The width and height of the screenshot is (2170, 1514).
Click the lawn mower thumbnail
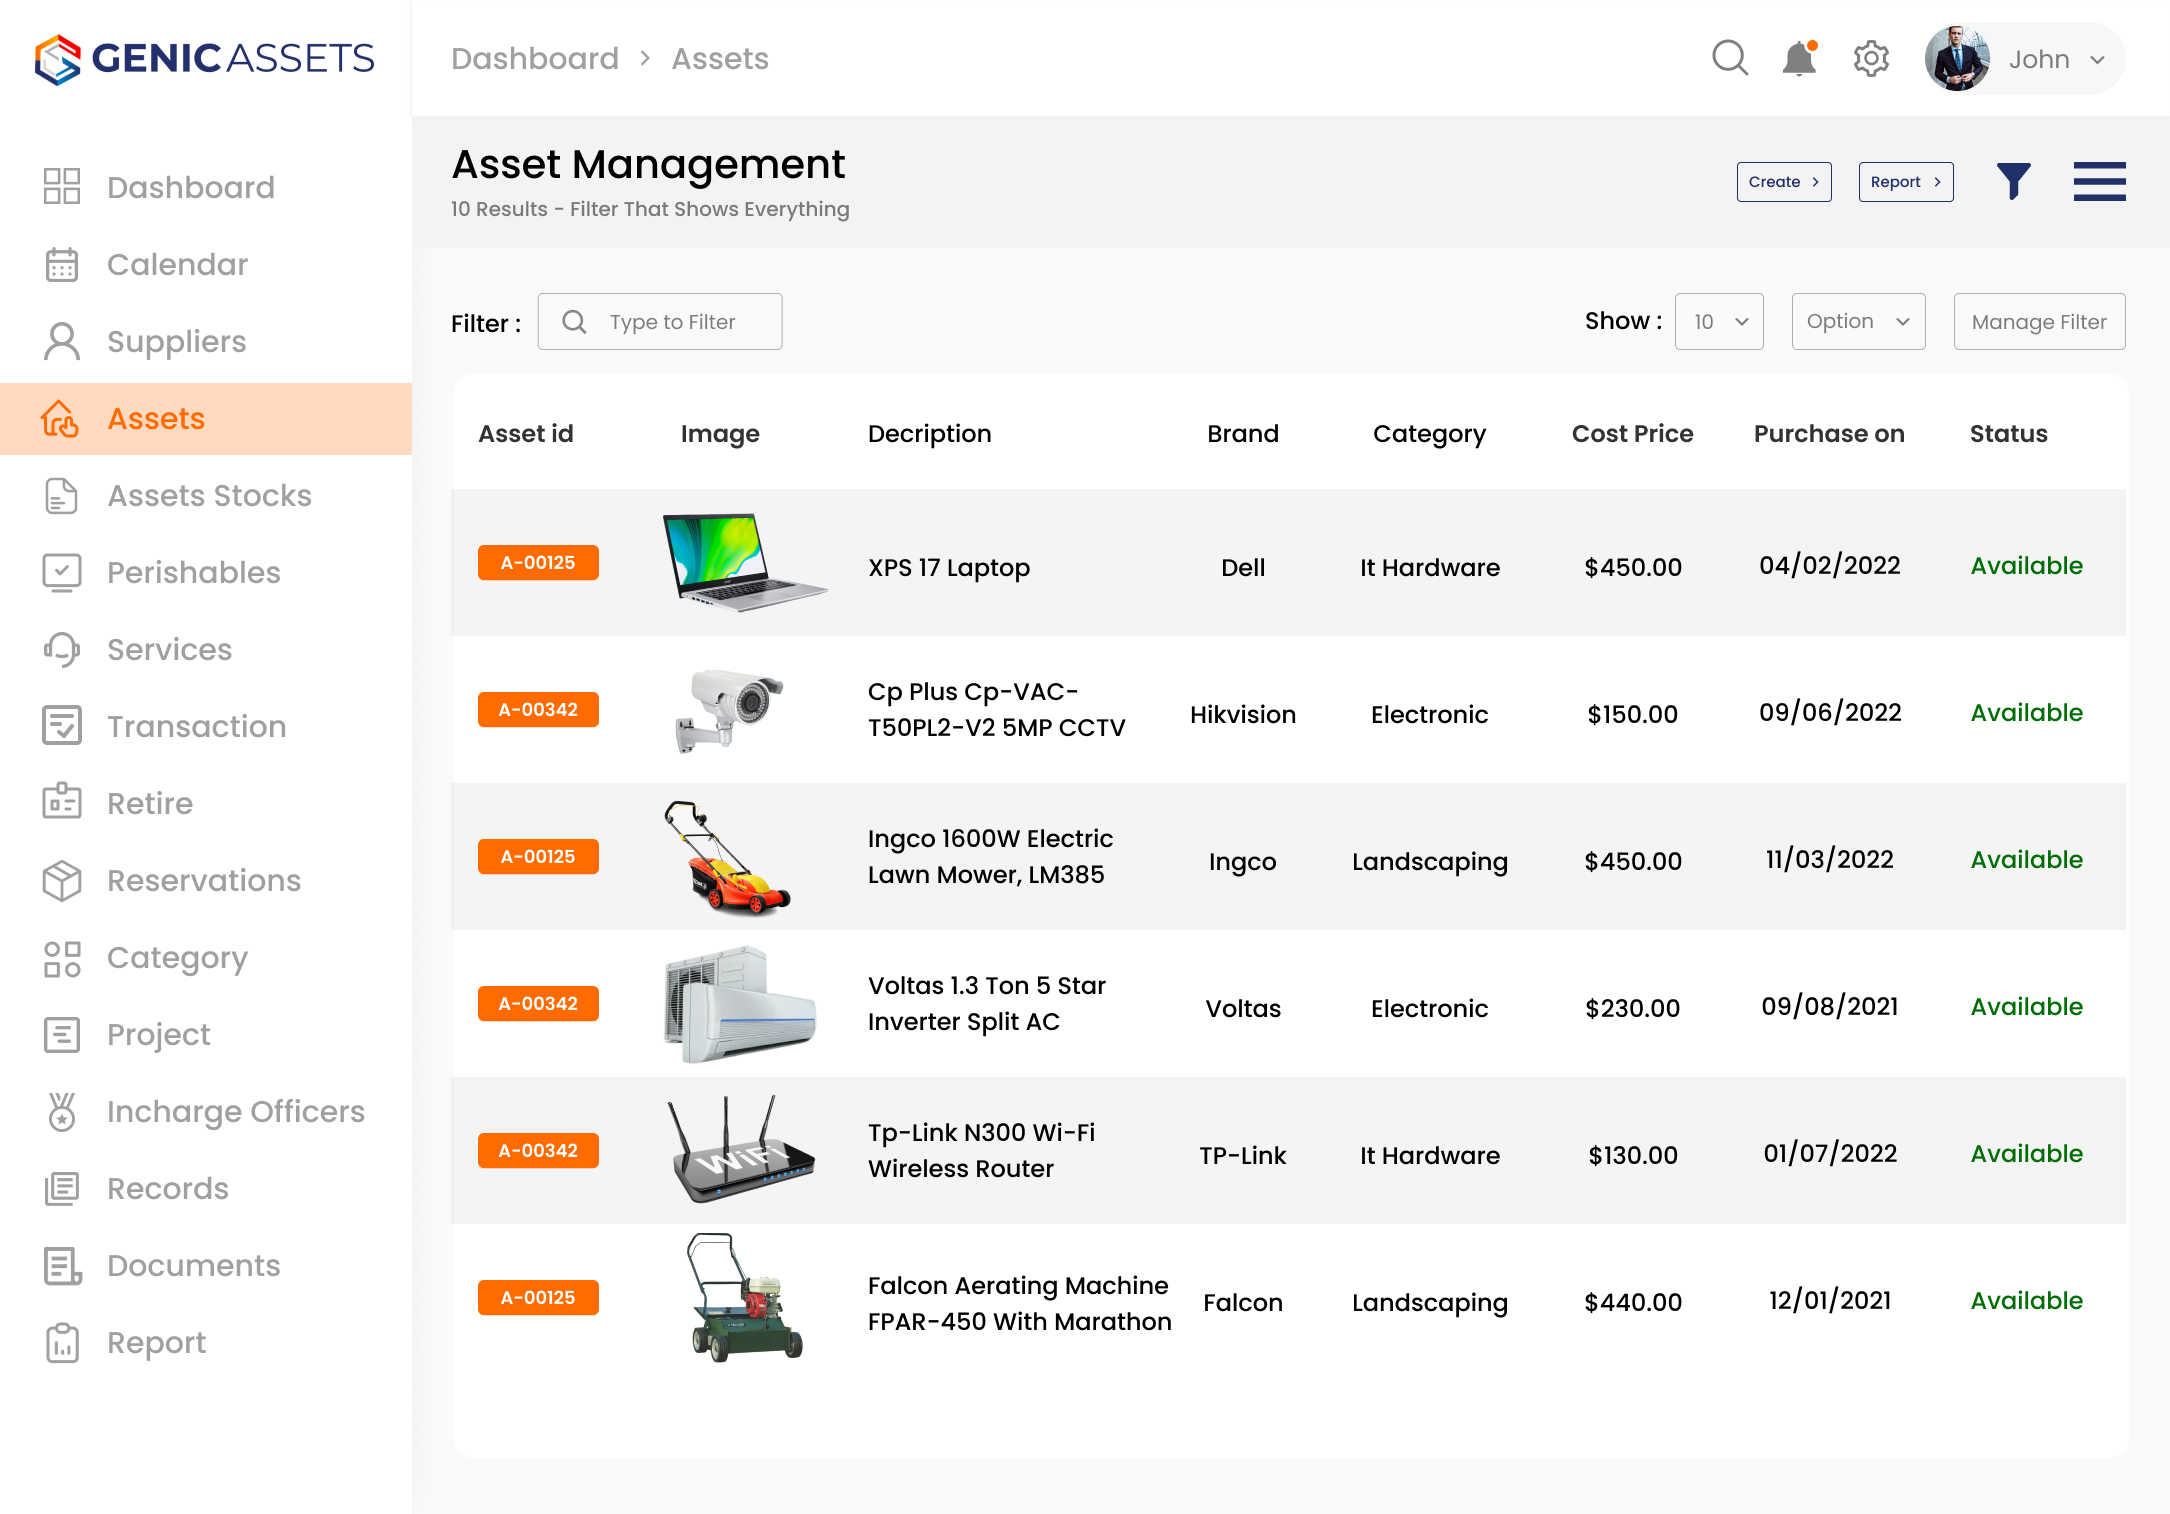(727, 857)
